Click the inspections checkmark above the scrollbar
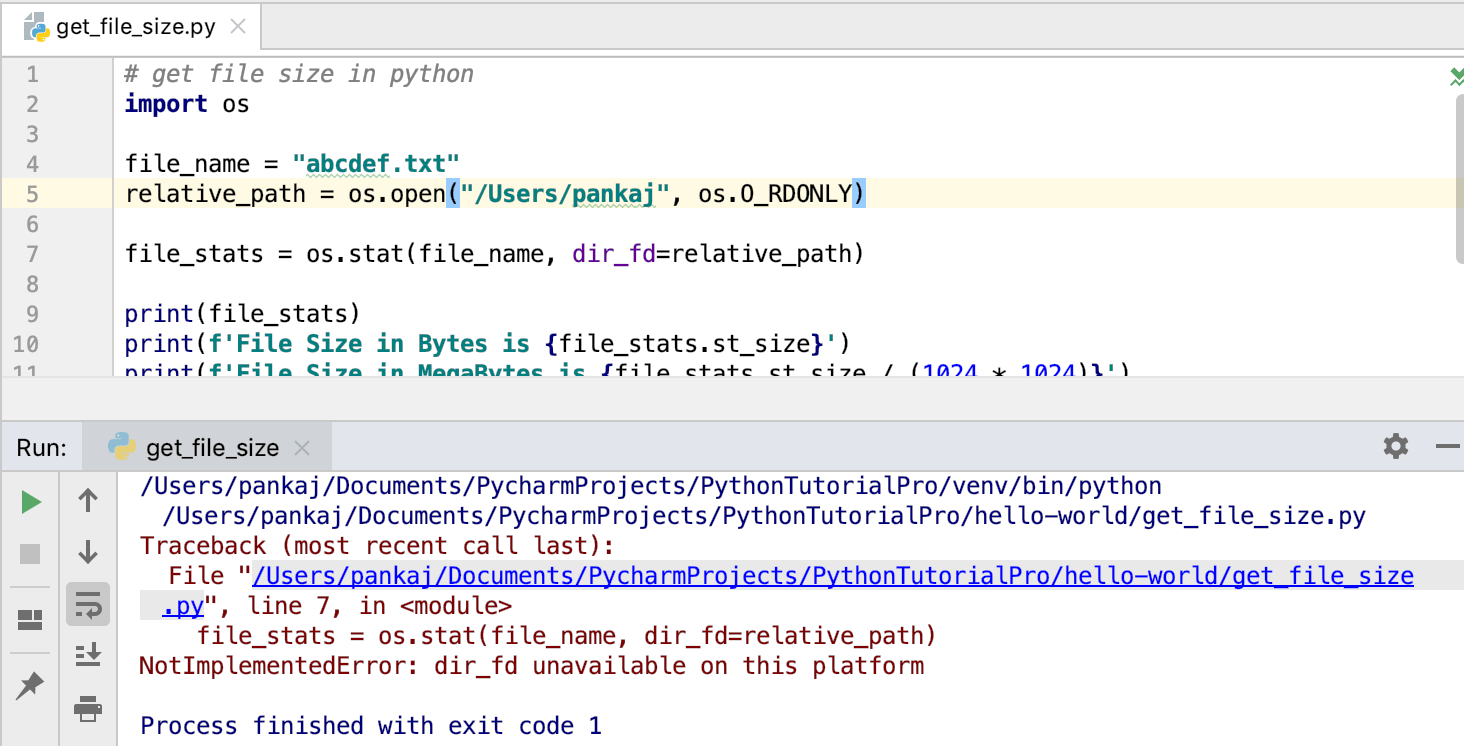The image size is (1464, 746). click(1455, 75)
